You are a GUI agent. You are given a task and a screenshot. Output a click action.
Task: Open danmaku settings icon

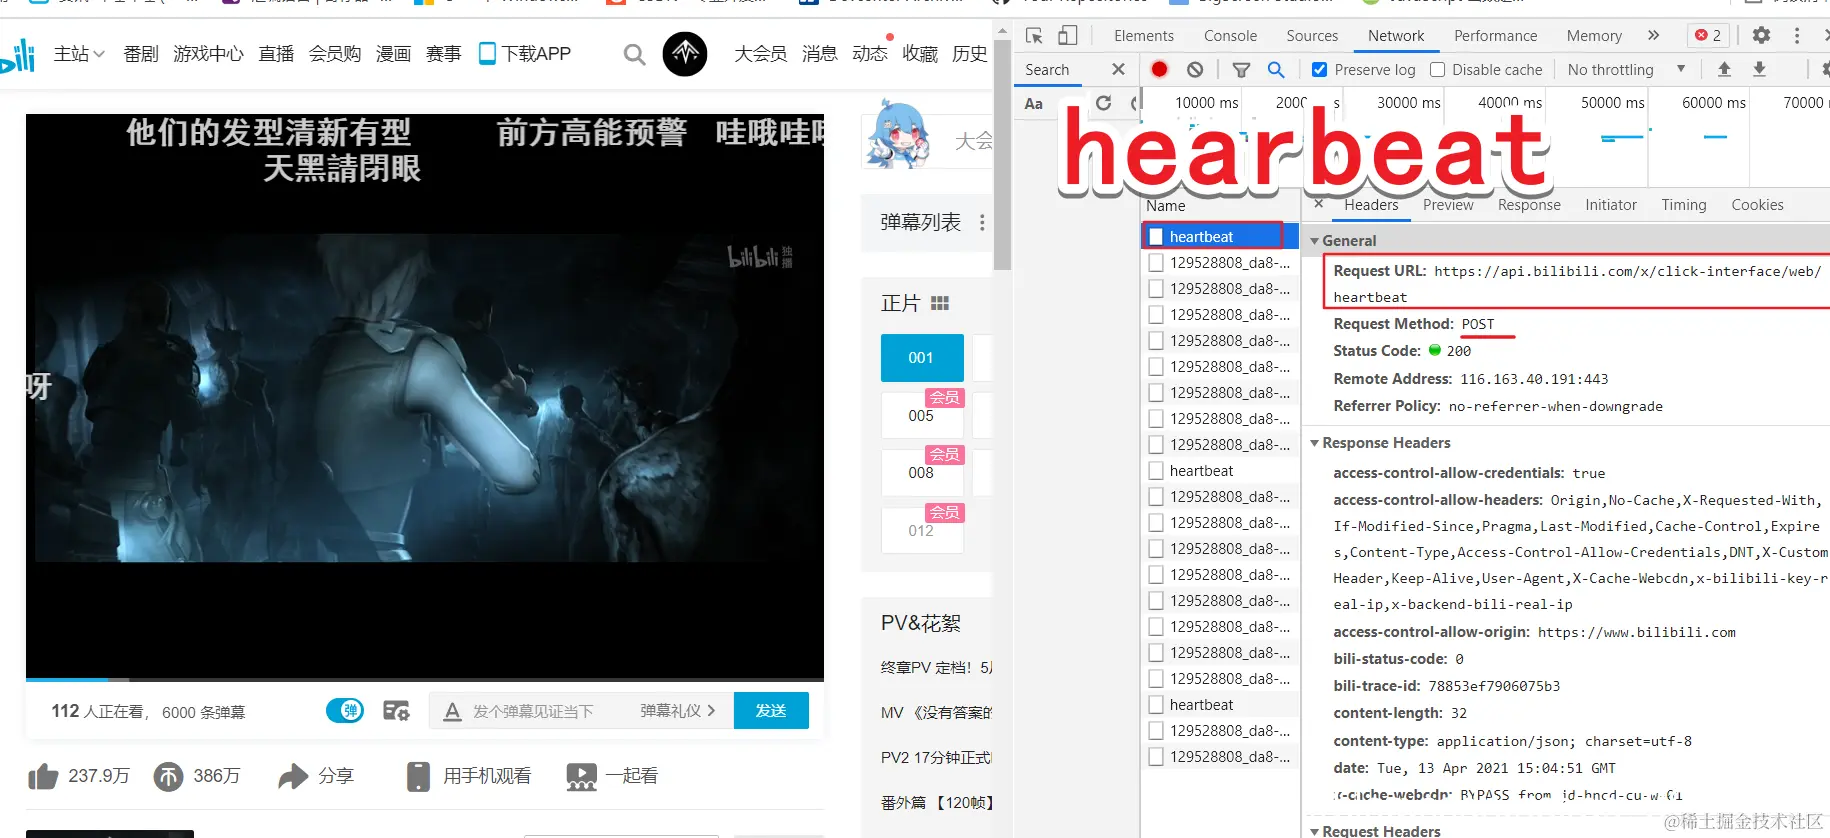[x=396, y=711]
